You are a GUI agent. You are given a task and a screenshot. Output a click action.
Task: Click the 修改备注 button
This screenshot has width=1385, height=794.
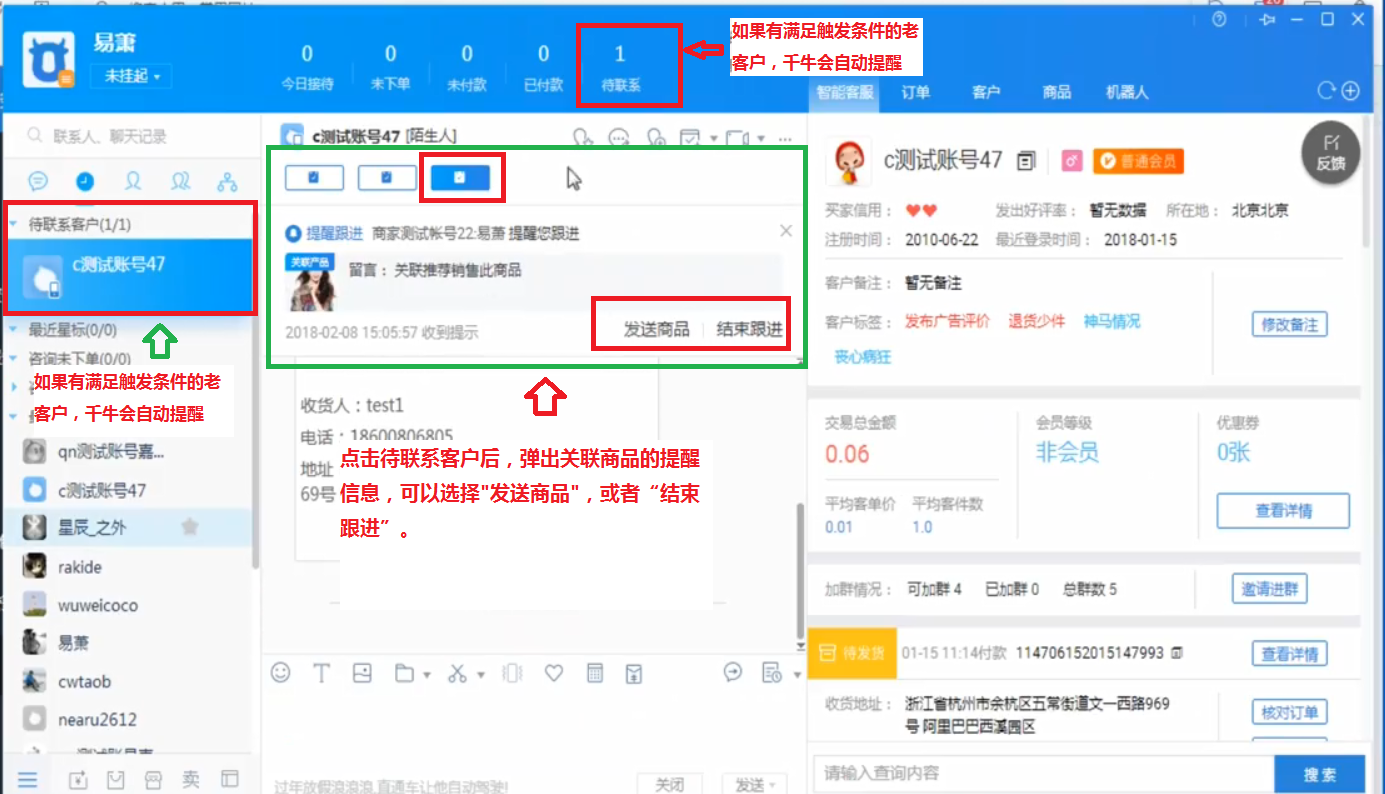[1289, 324]
